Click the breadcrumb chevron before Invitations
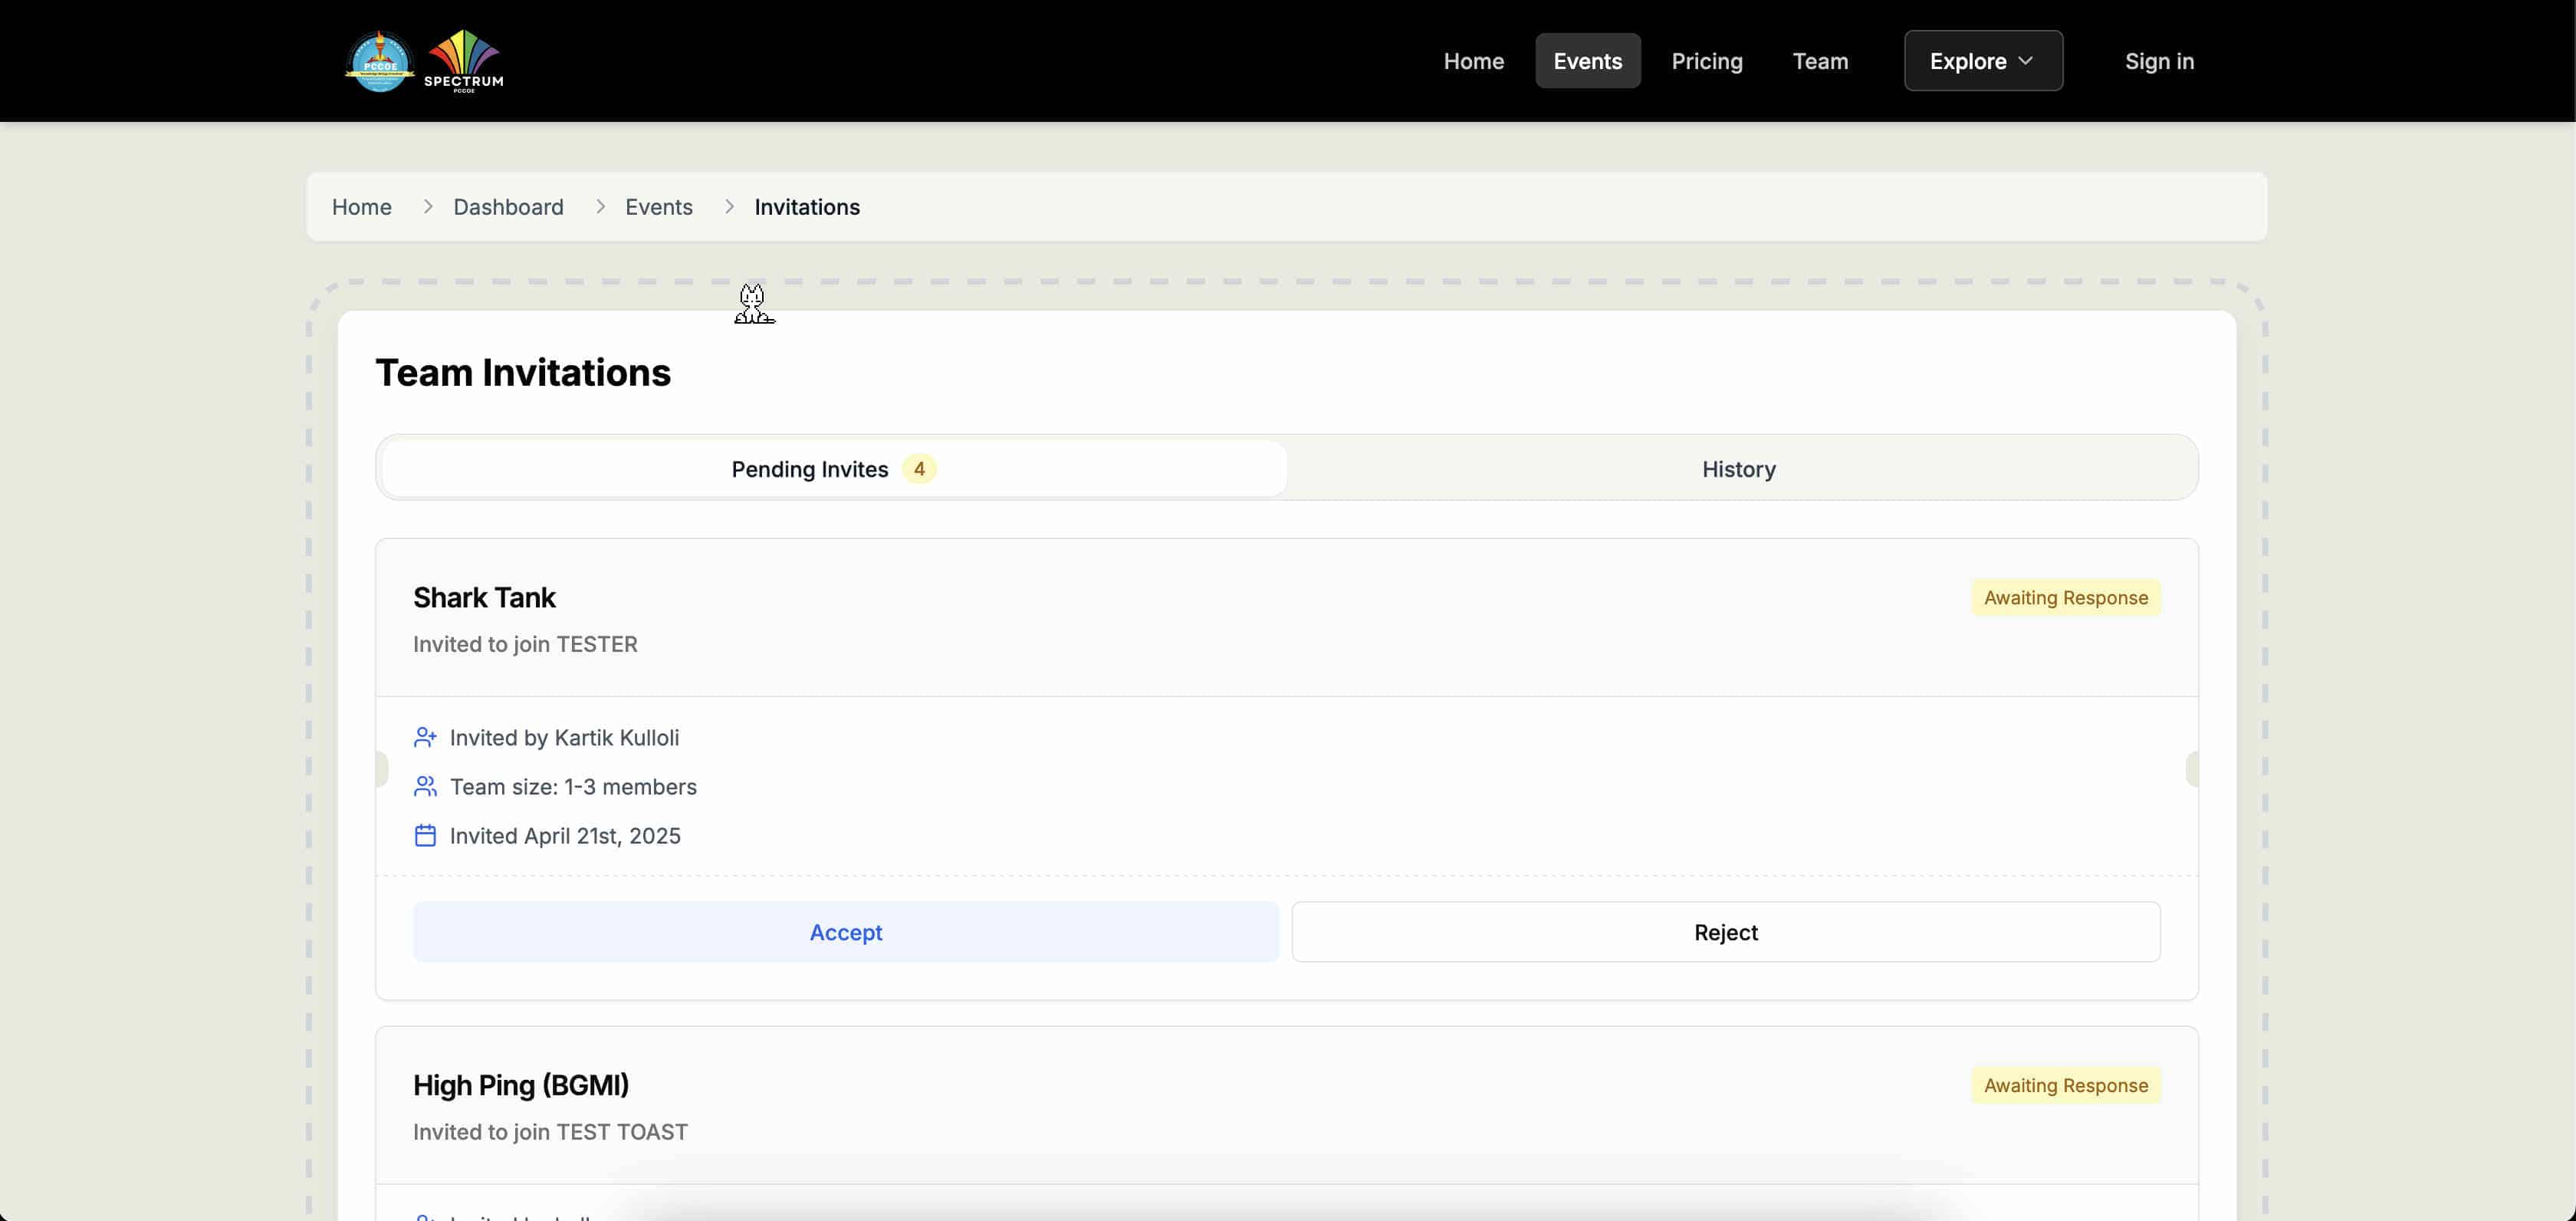 coord(729,206)
